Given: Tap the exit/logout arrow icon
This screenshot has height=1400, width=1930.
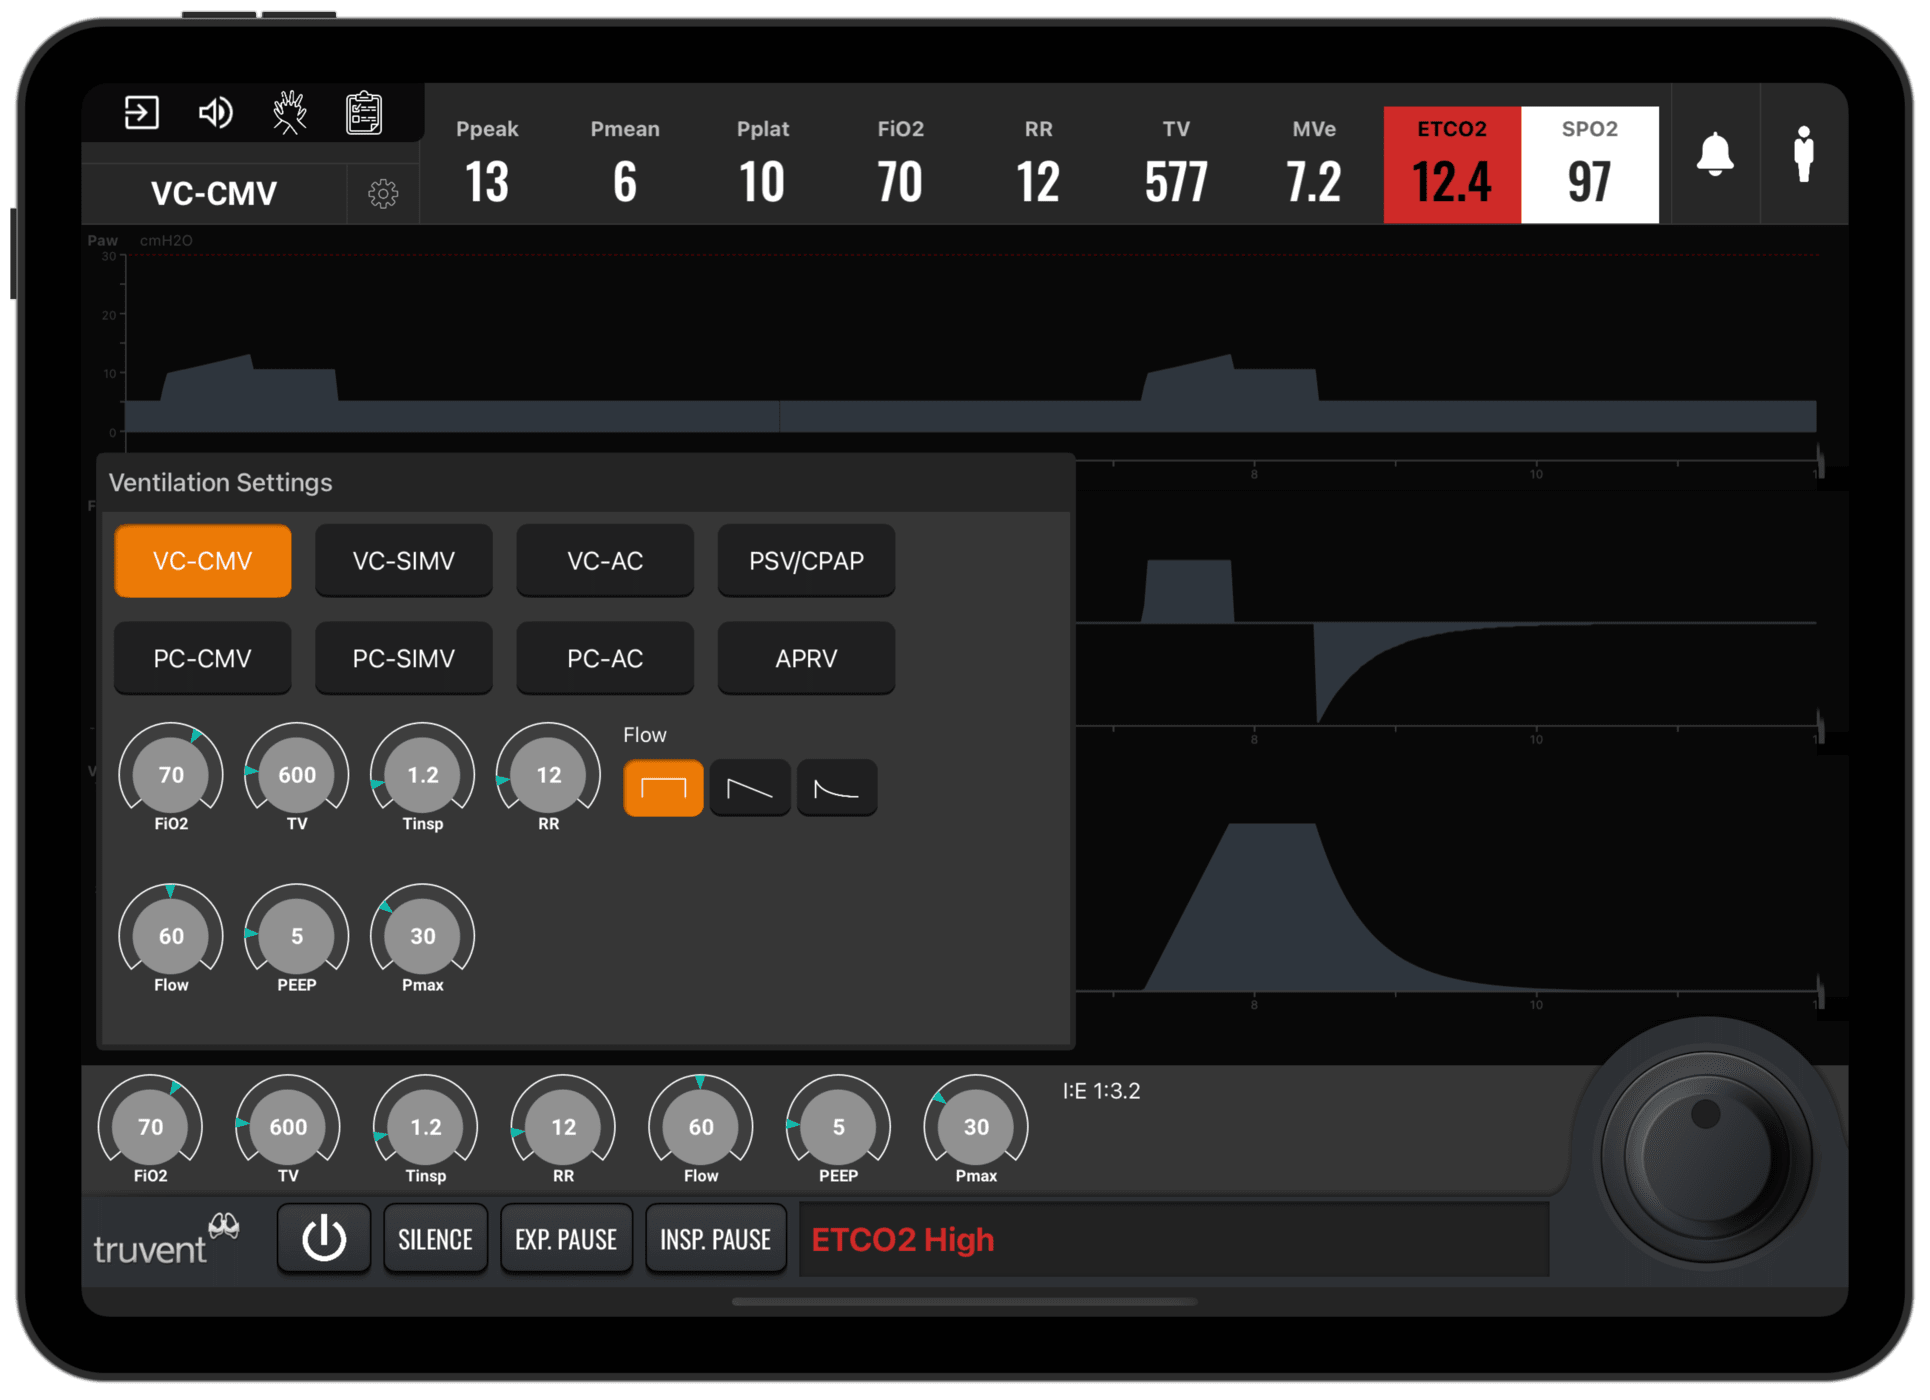Looking at the screenshot, I should tap(141, 112).
